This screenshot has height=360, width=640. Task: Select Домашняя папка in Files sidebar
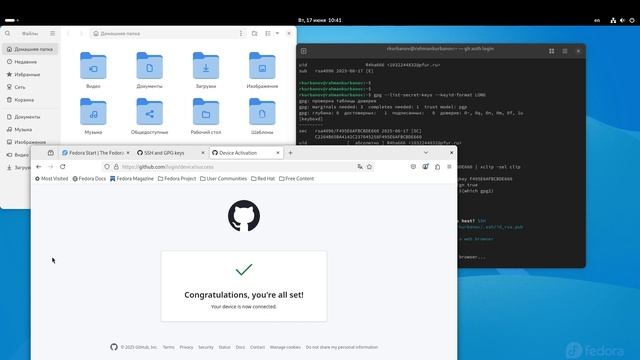30,49
